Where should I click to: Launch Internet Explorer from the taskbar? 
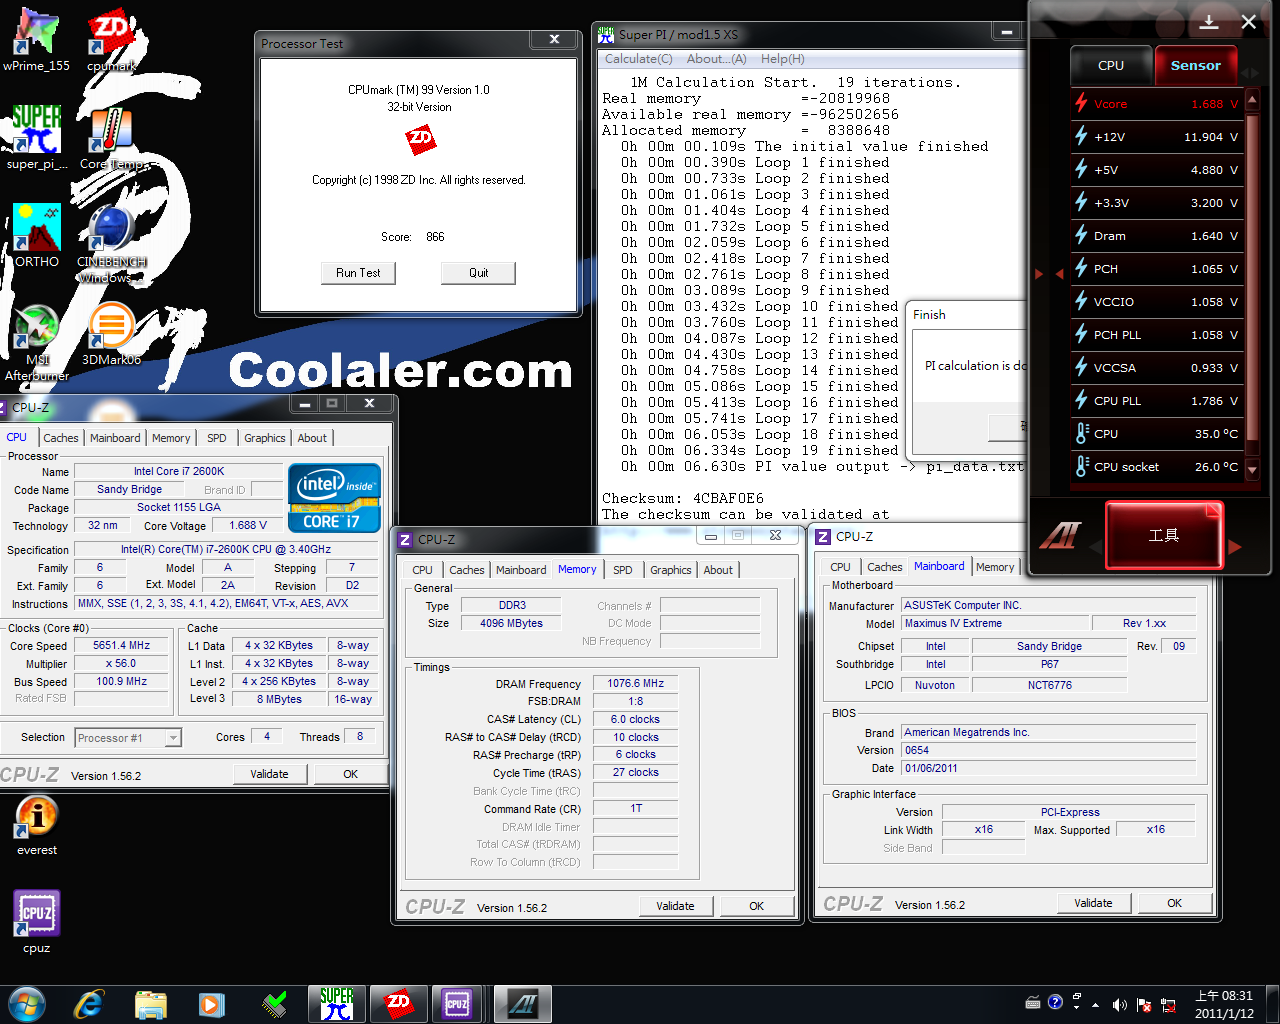click(x=89, y=1004)
